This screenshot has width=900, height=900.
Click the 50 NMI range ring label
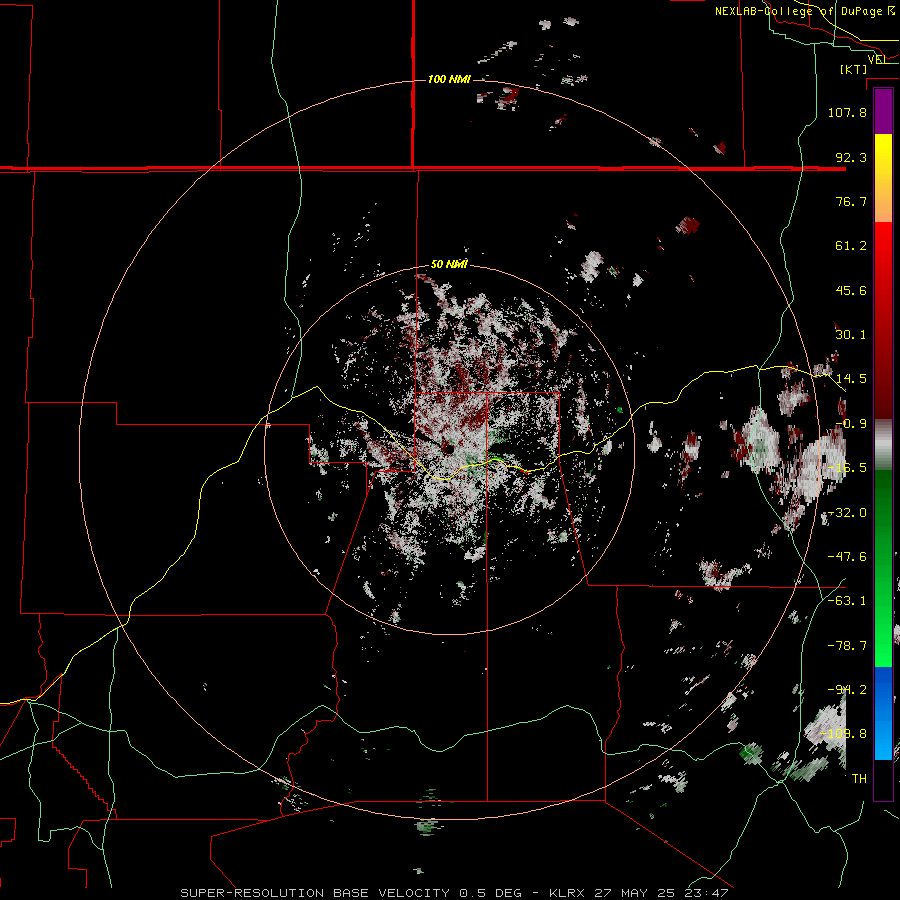click(x=449, y=264)
